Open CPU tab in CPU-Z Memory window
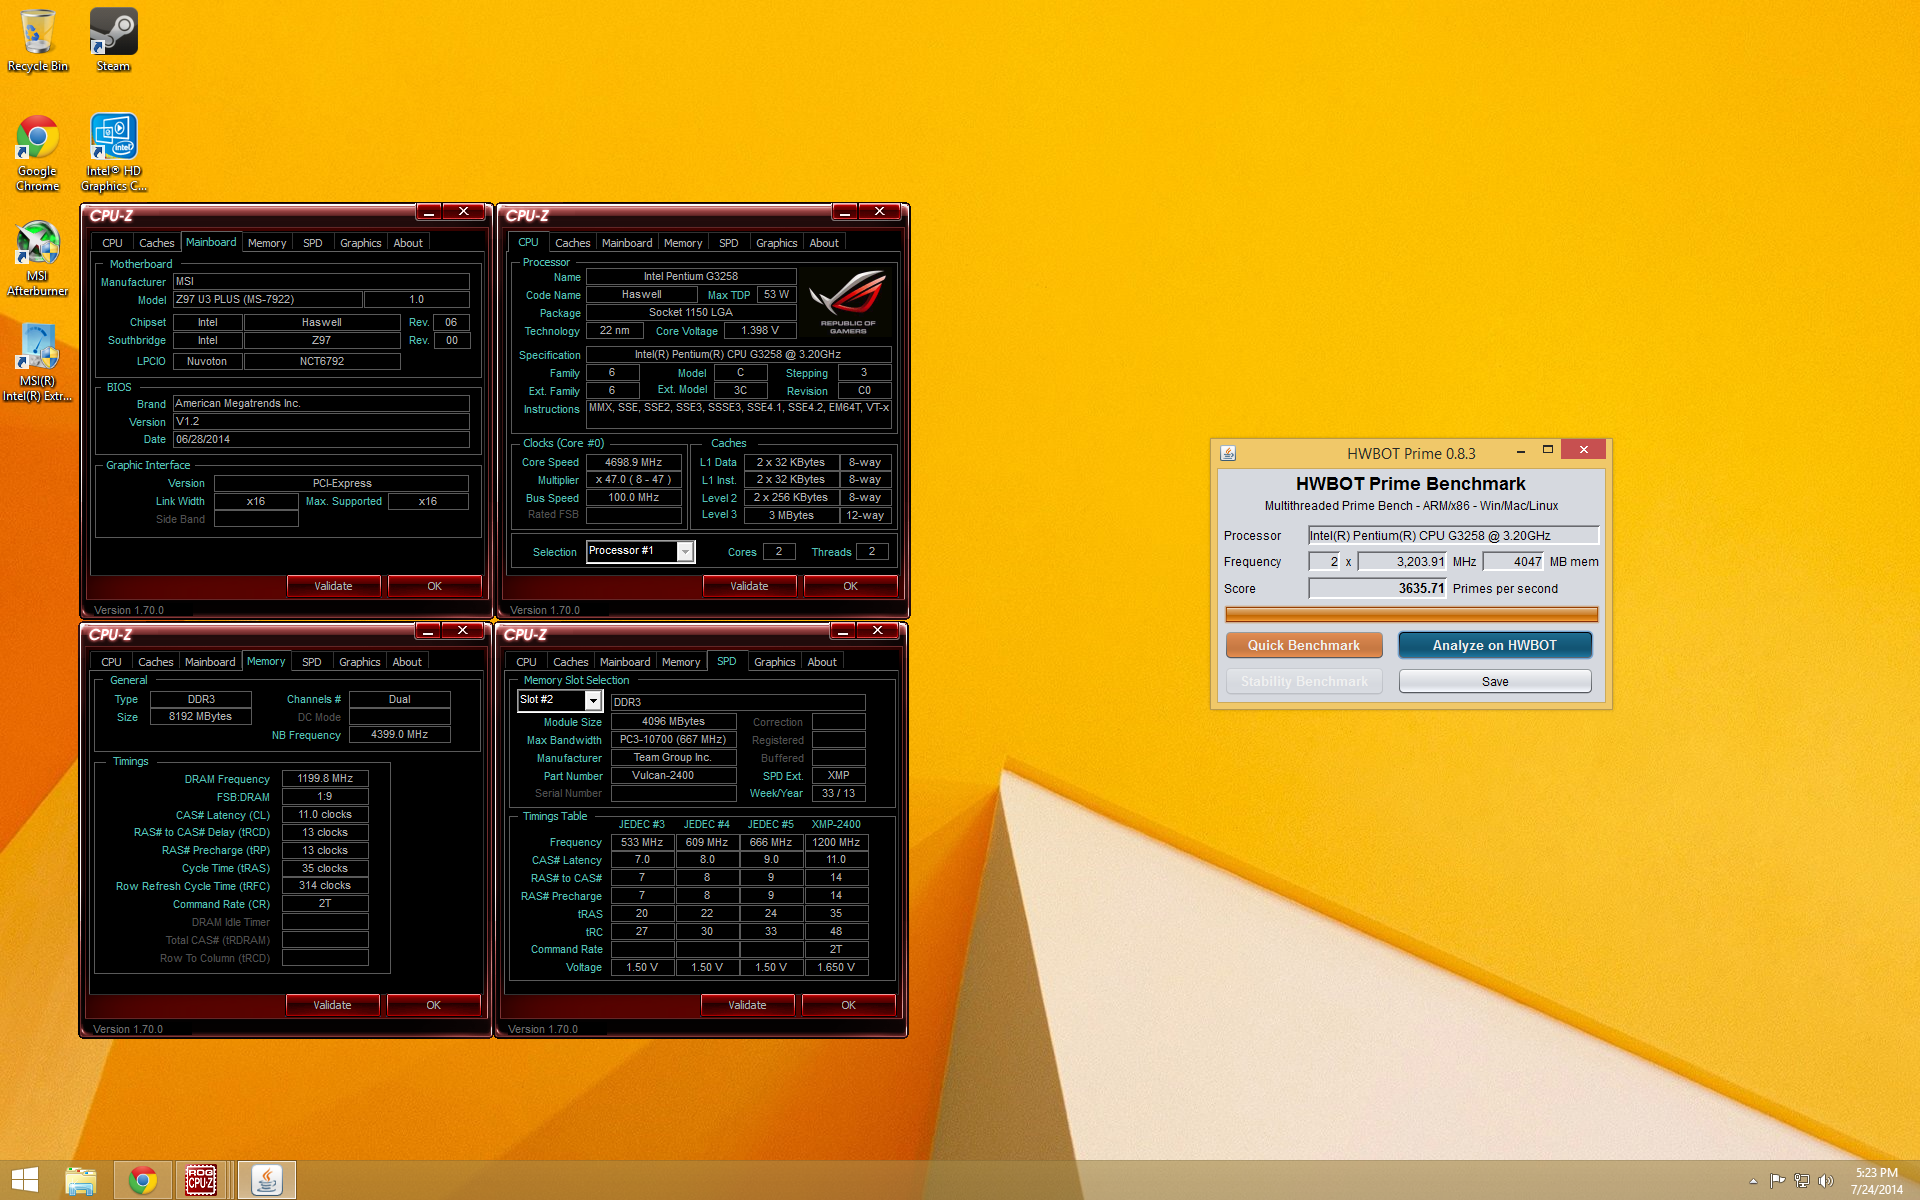 (x=111, y=662)
